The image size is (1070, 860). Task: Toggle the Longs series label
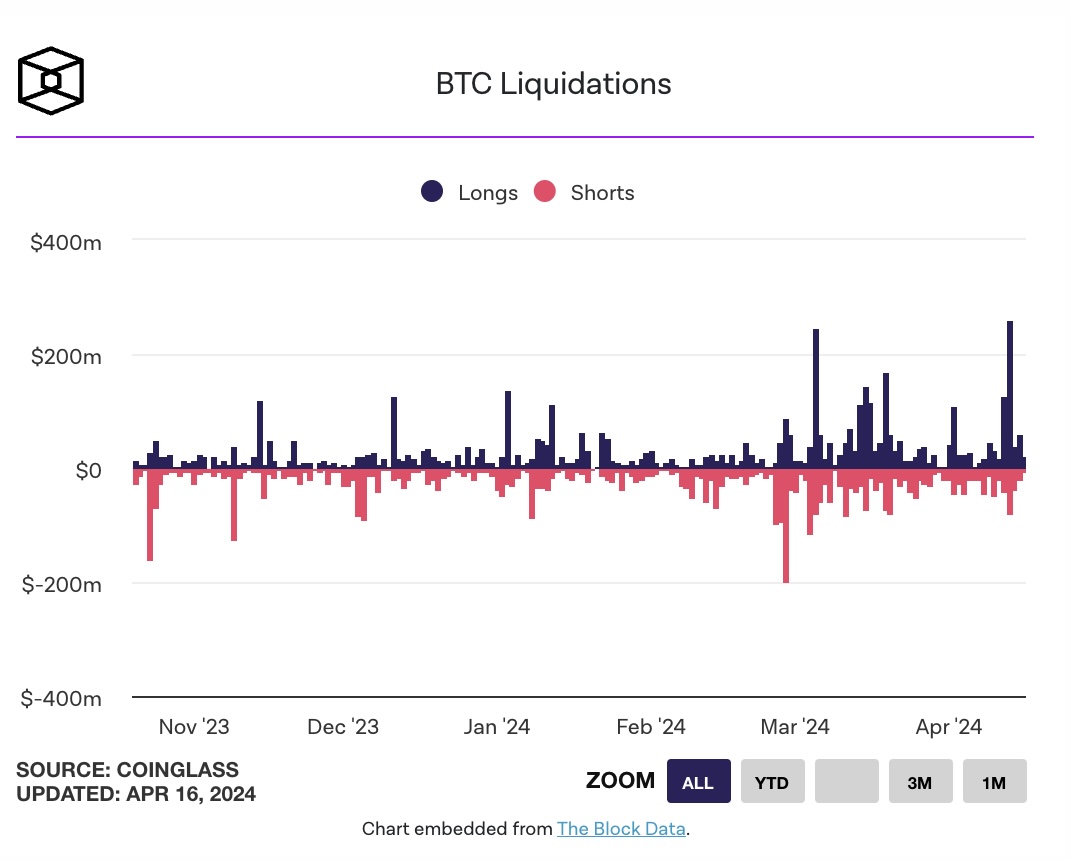487,193
